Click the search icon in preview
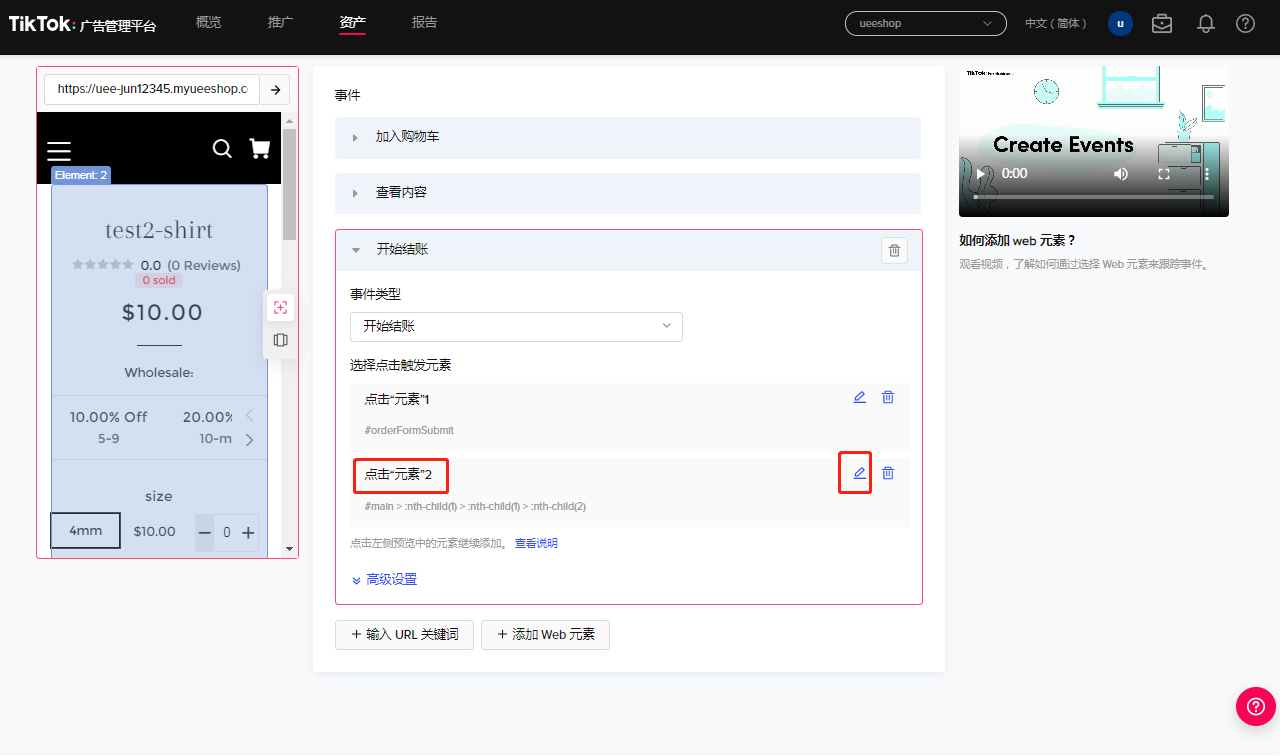This screenshot has height=756, width=1280. 222,149
